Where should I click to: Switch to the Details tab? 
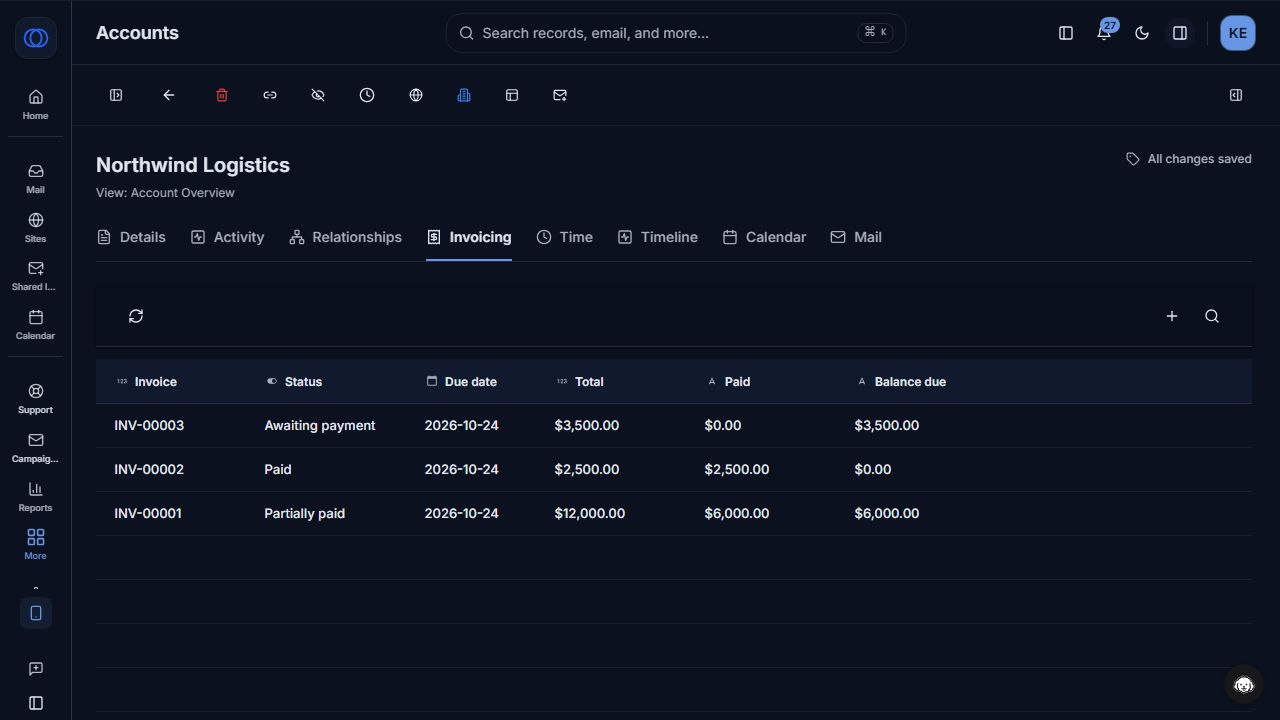point(131,237)
